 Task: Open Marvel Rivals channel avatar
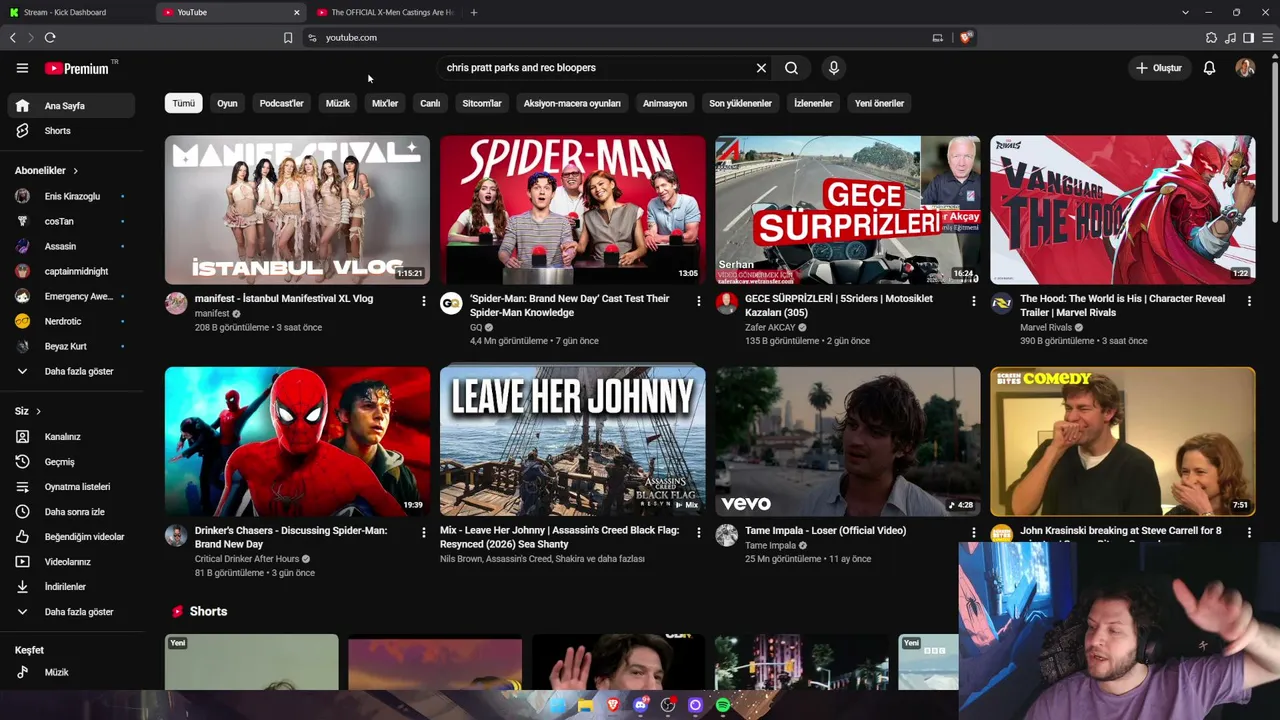pos(1001,303)
